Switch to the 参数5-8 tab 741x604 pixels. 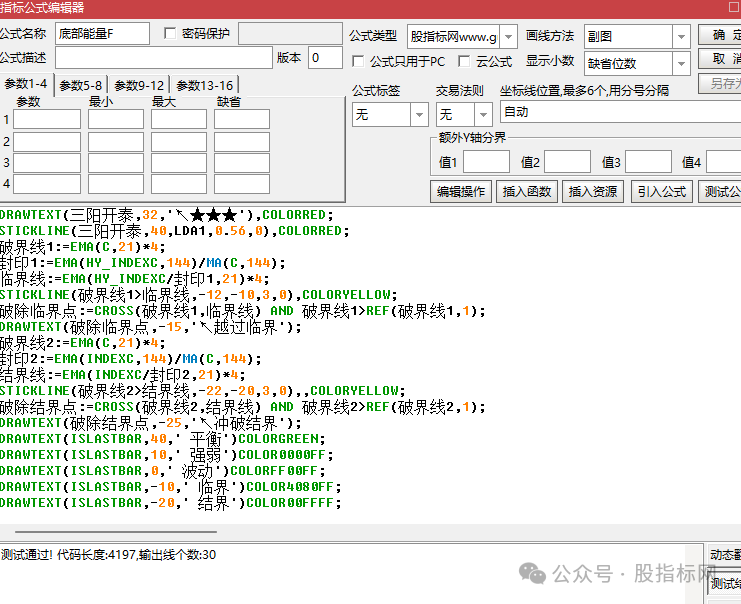coord(80,86)
